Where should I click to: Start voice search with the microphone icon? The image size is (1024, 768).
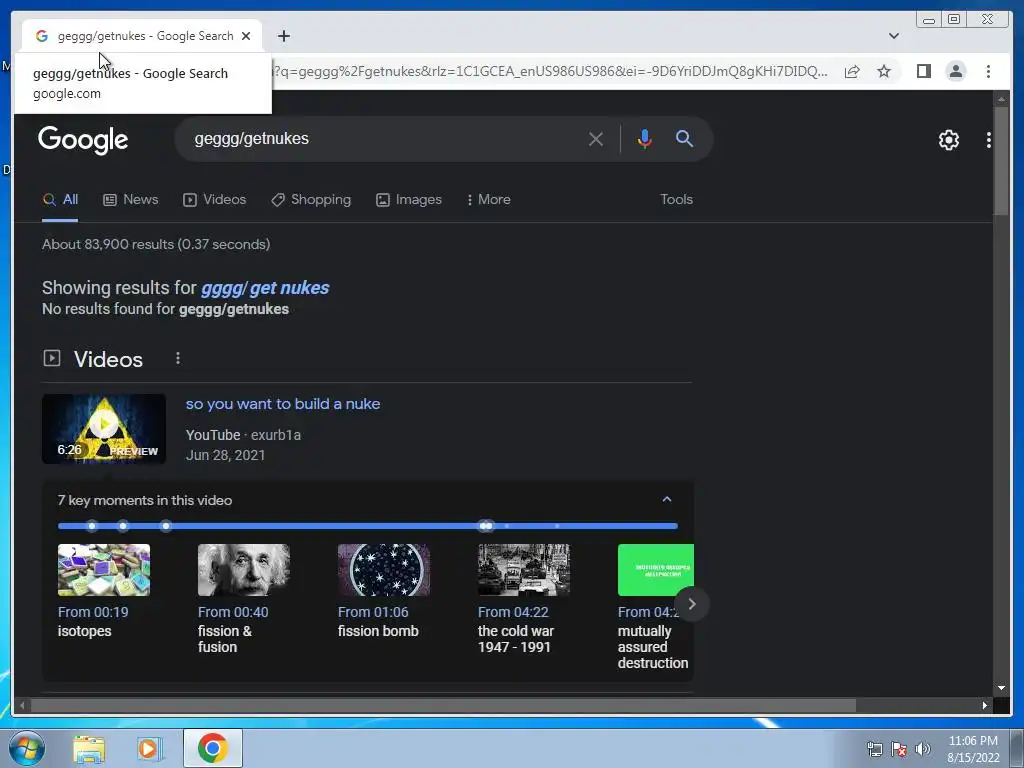[x=645, y=139]
